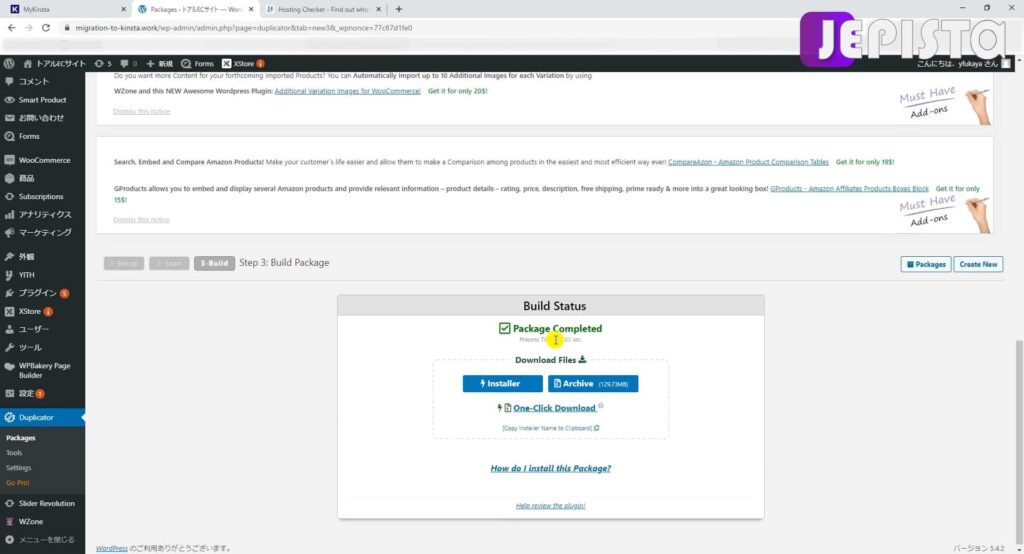Open Smart Product sidebar item
Screen dimensions: 1024x554
(42, 100)
